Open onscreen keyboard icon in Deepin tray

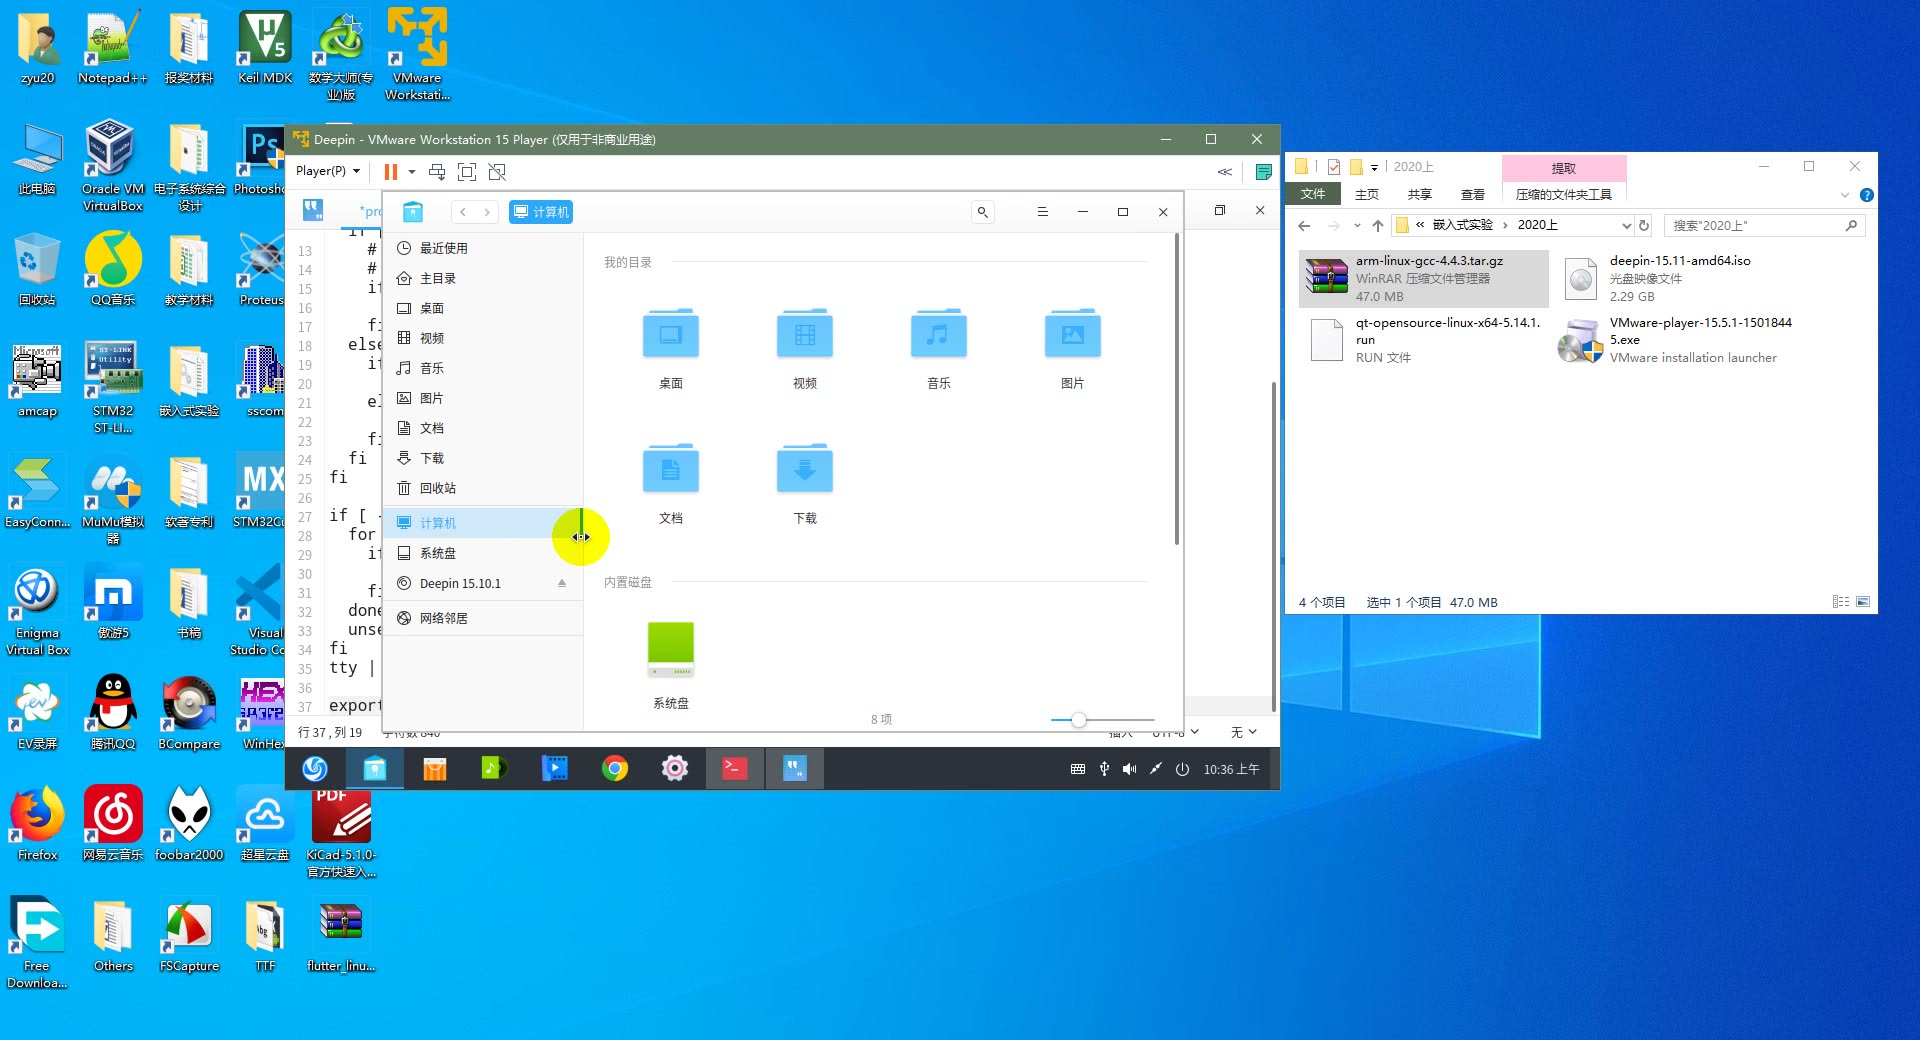(x=1077, y=769)
